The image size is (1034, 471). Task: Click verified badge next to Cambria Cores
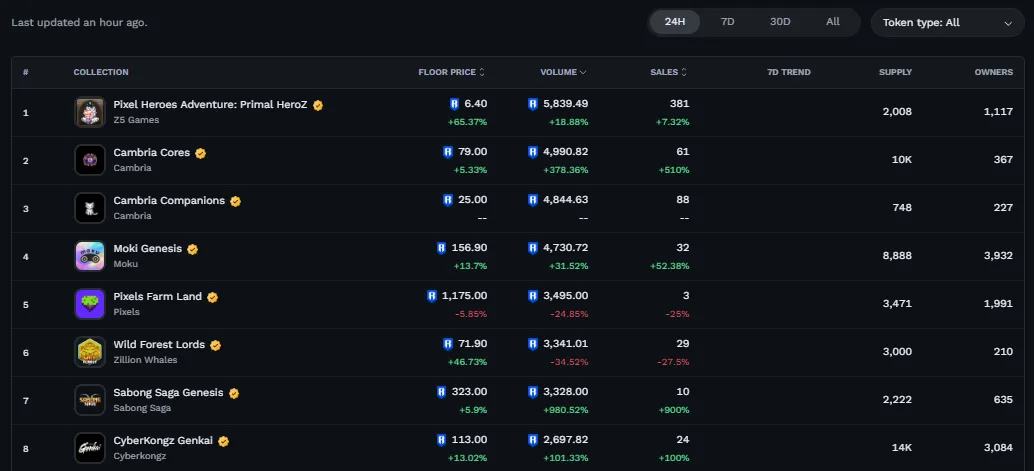pos(200,153)
